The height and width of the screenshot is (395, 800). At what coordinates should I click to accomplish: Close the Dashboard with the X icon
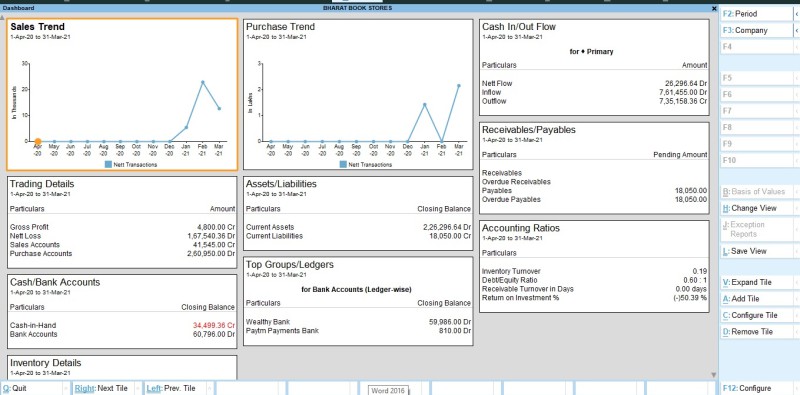[x=714, y=8]
